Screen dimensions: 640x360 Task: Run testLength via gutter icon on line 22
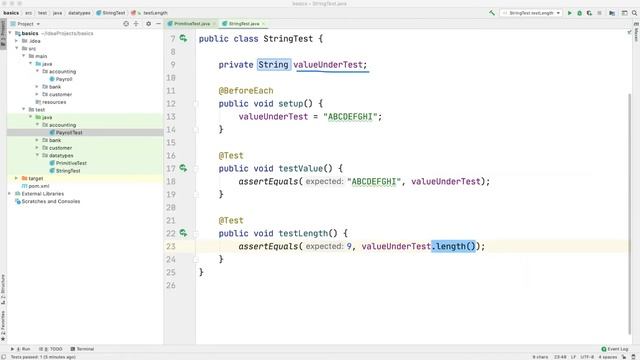pos(183,233)
